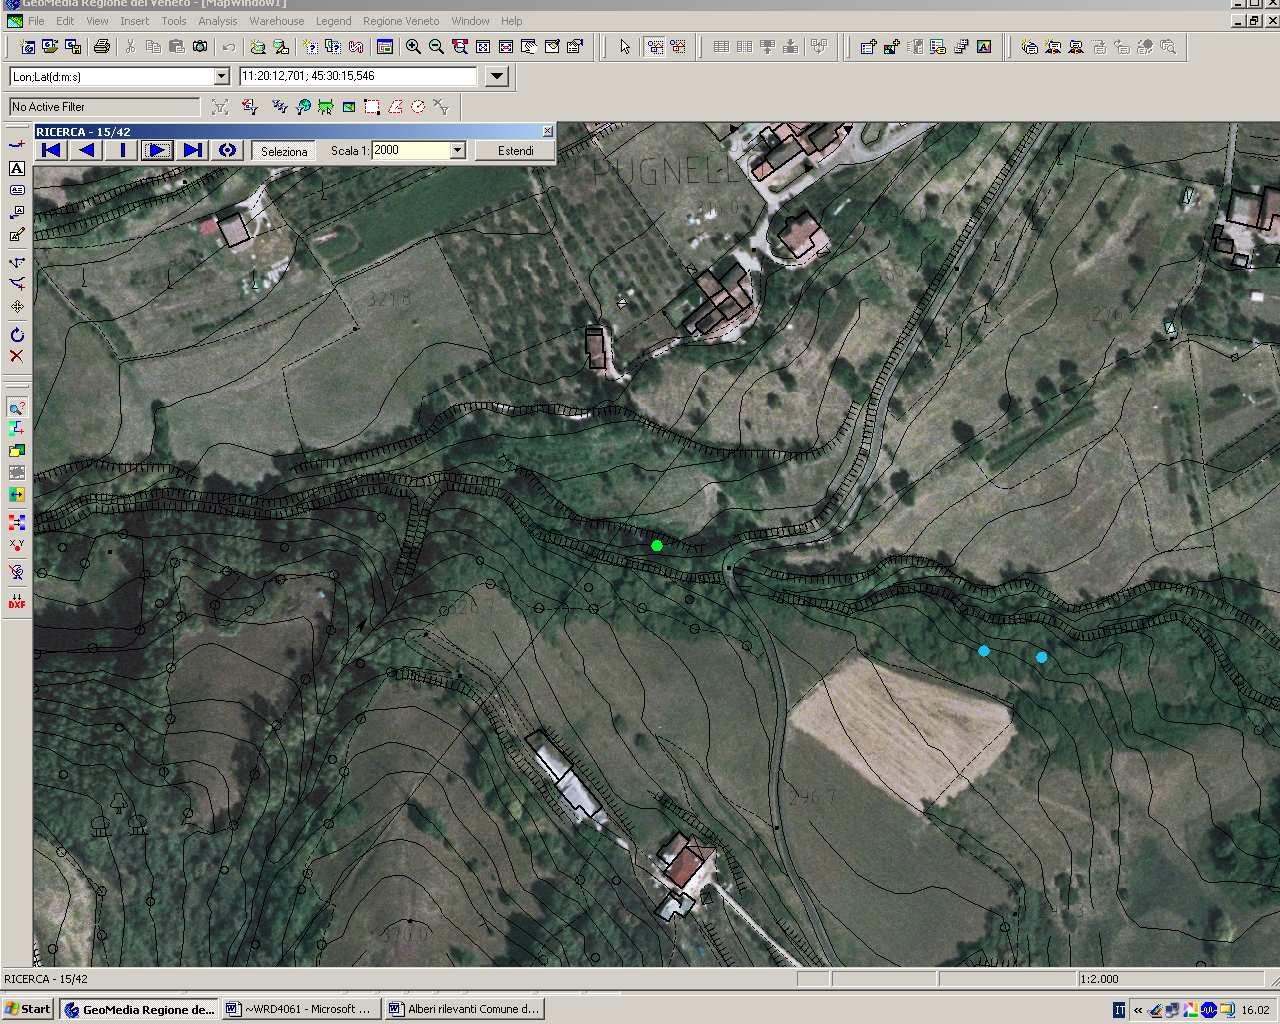Click the Edit Text pencil tool

pyautogui.click(x=17, y=235)
